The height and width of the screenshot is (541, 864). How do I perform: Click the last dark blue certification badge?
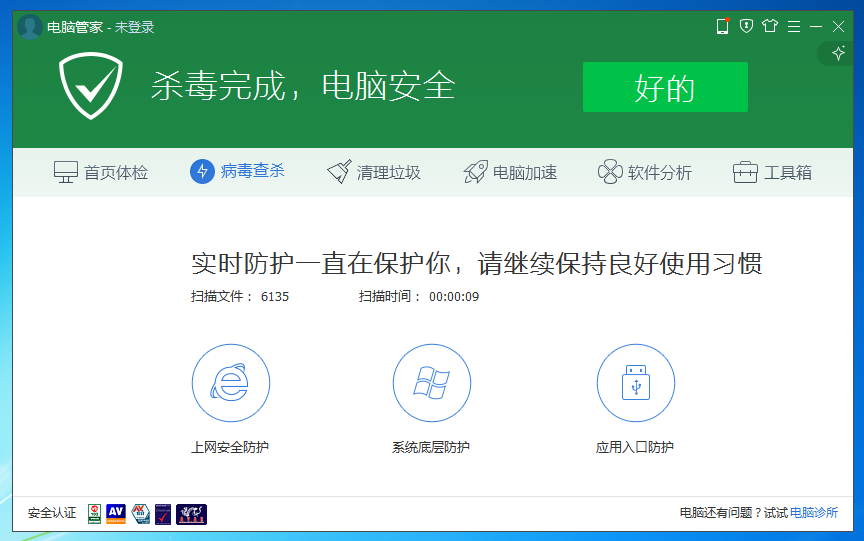tap(191, 514)
